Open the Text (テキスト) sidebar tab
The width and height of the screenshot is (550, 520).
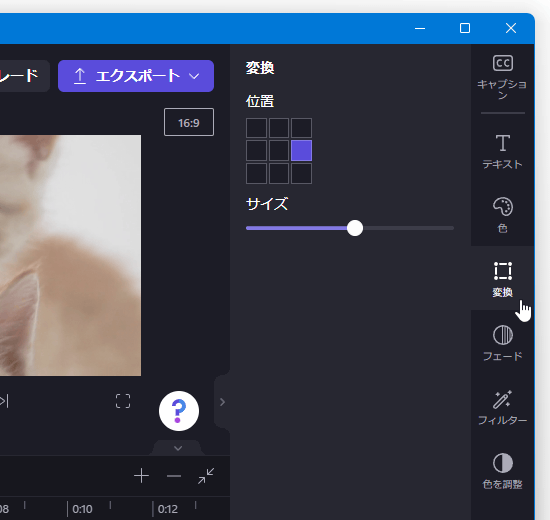pyautogui.click(x=502, y=152)
